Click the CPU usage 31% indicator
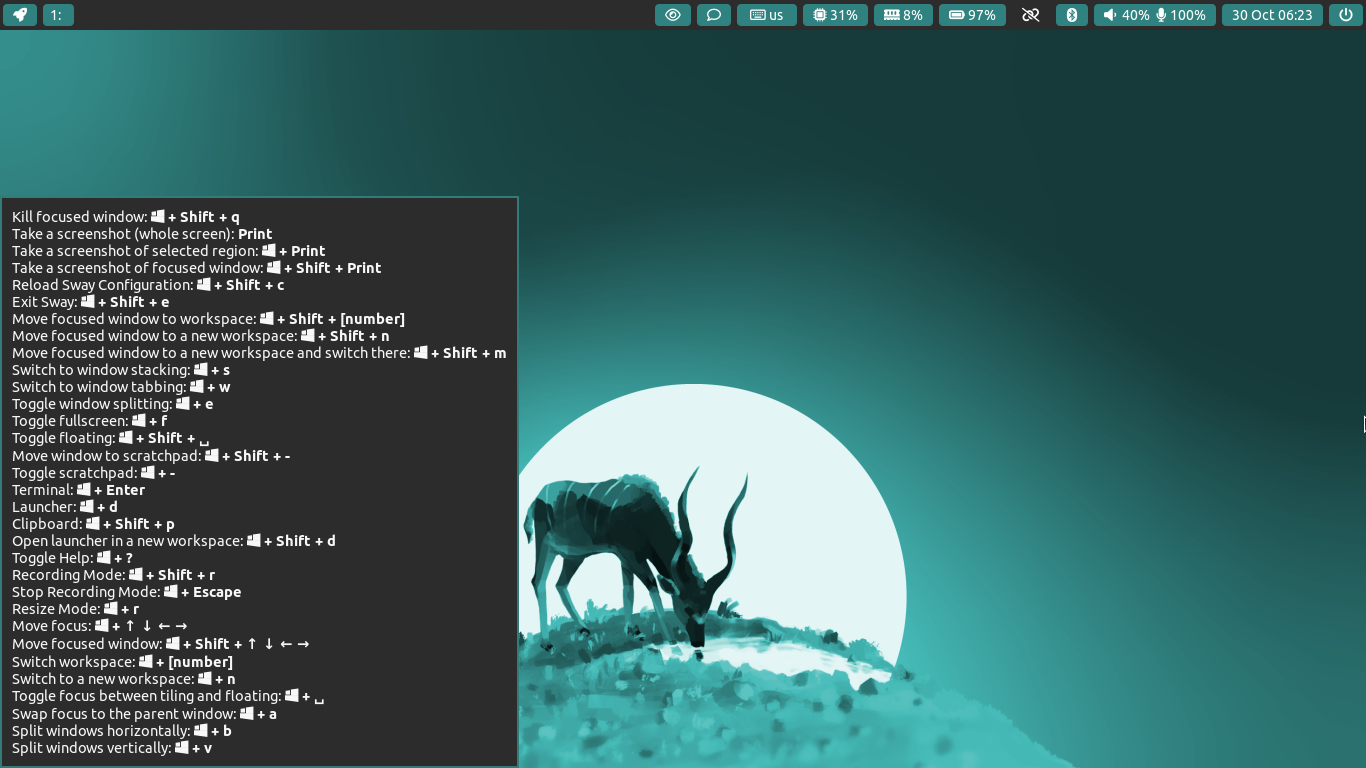This screenshot has width=1366, height=768. pos(835,15)
